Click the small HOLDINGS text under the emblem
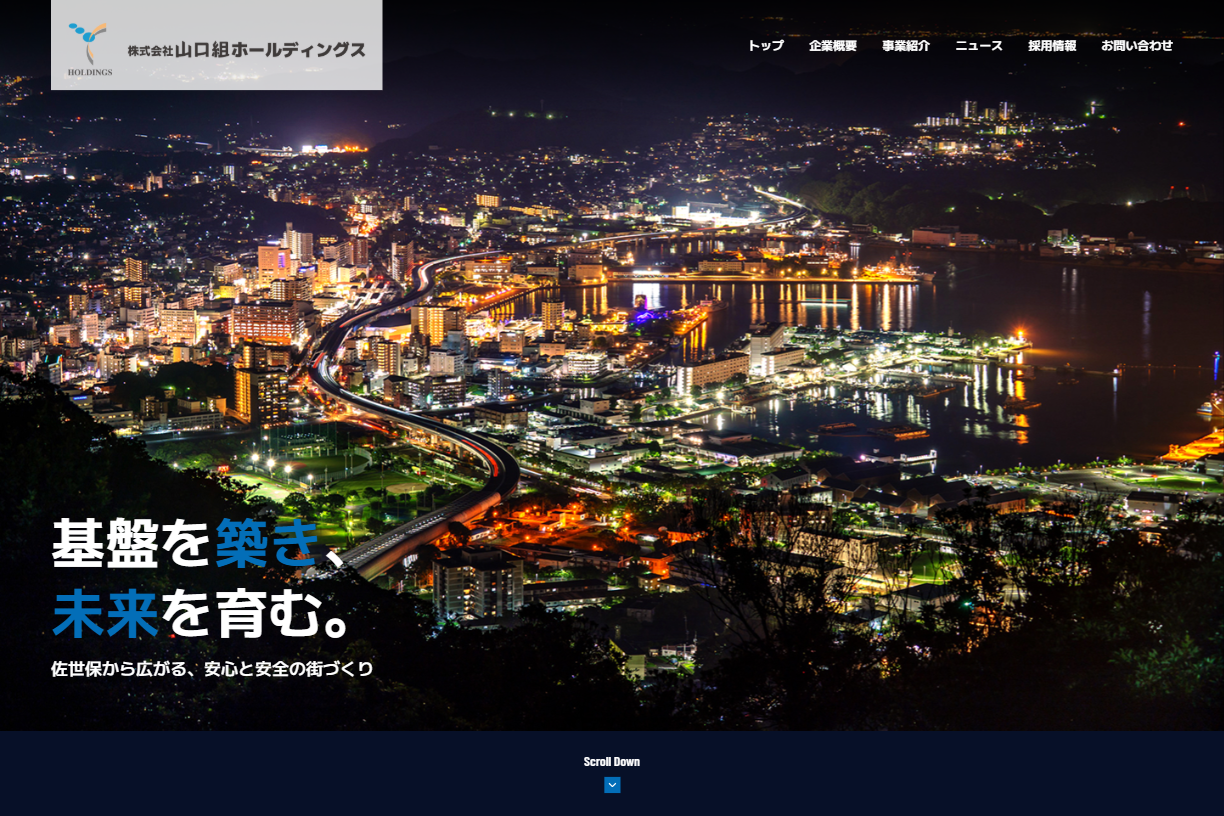This screenshot has height=816, width=1224. click(x=90, y=72)
